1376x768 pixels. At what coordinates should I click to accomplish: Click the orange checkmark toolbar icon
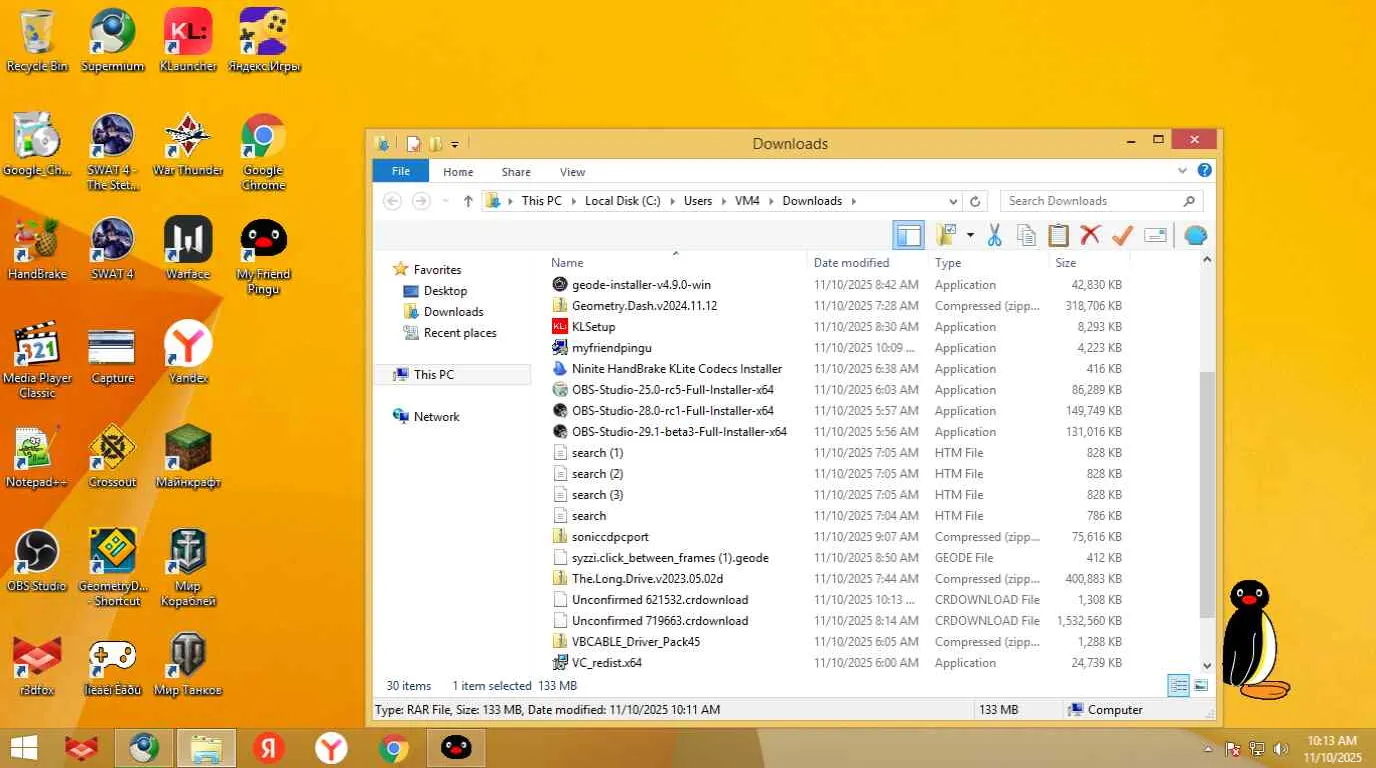(x=1122, y=235)
